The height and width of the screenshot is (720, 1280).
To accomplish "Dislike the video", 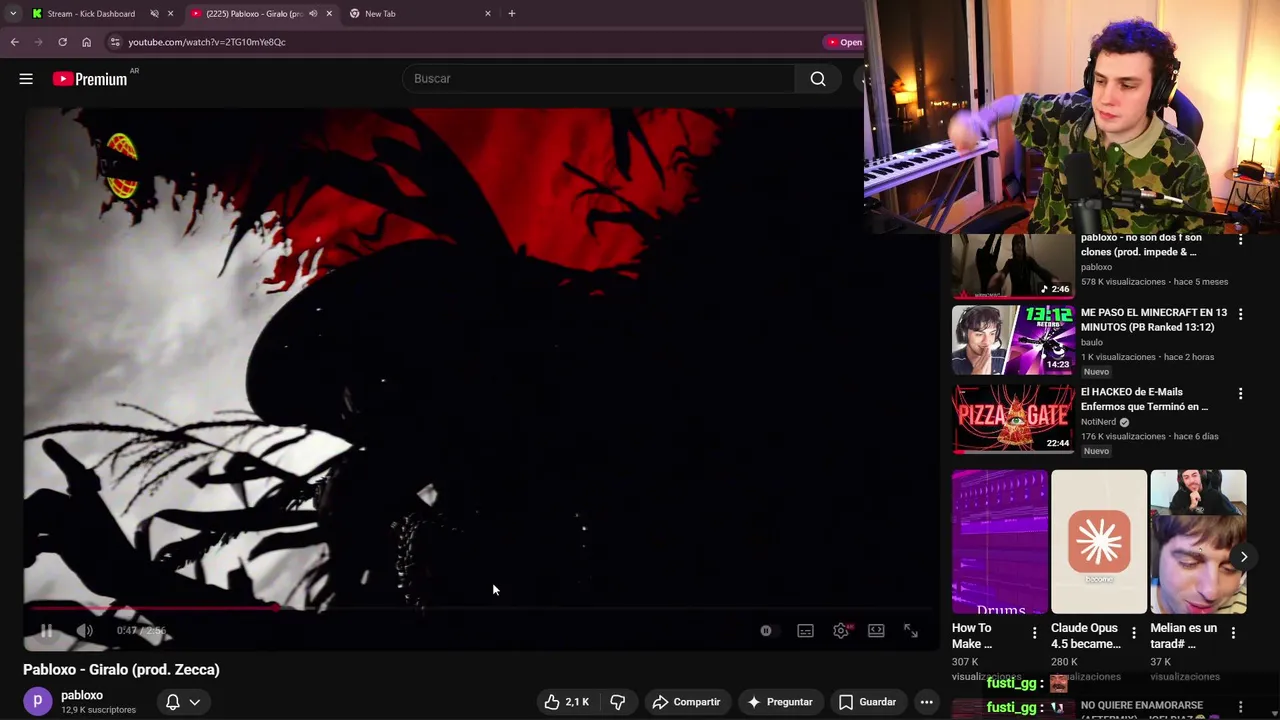I will tap(618, 702).
